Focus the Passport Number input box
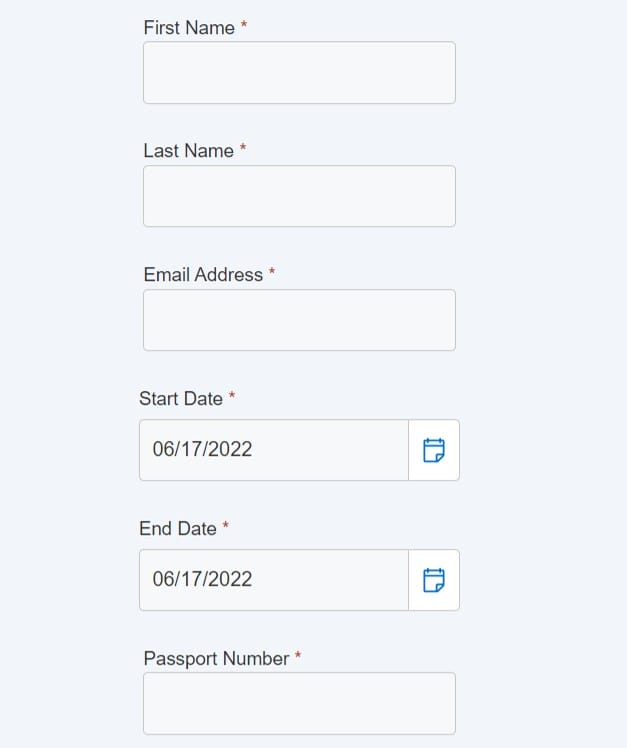This screenshot has height=748, width=627. 299,703
